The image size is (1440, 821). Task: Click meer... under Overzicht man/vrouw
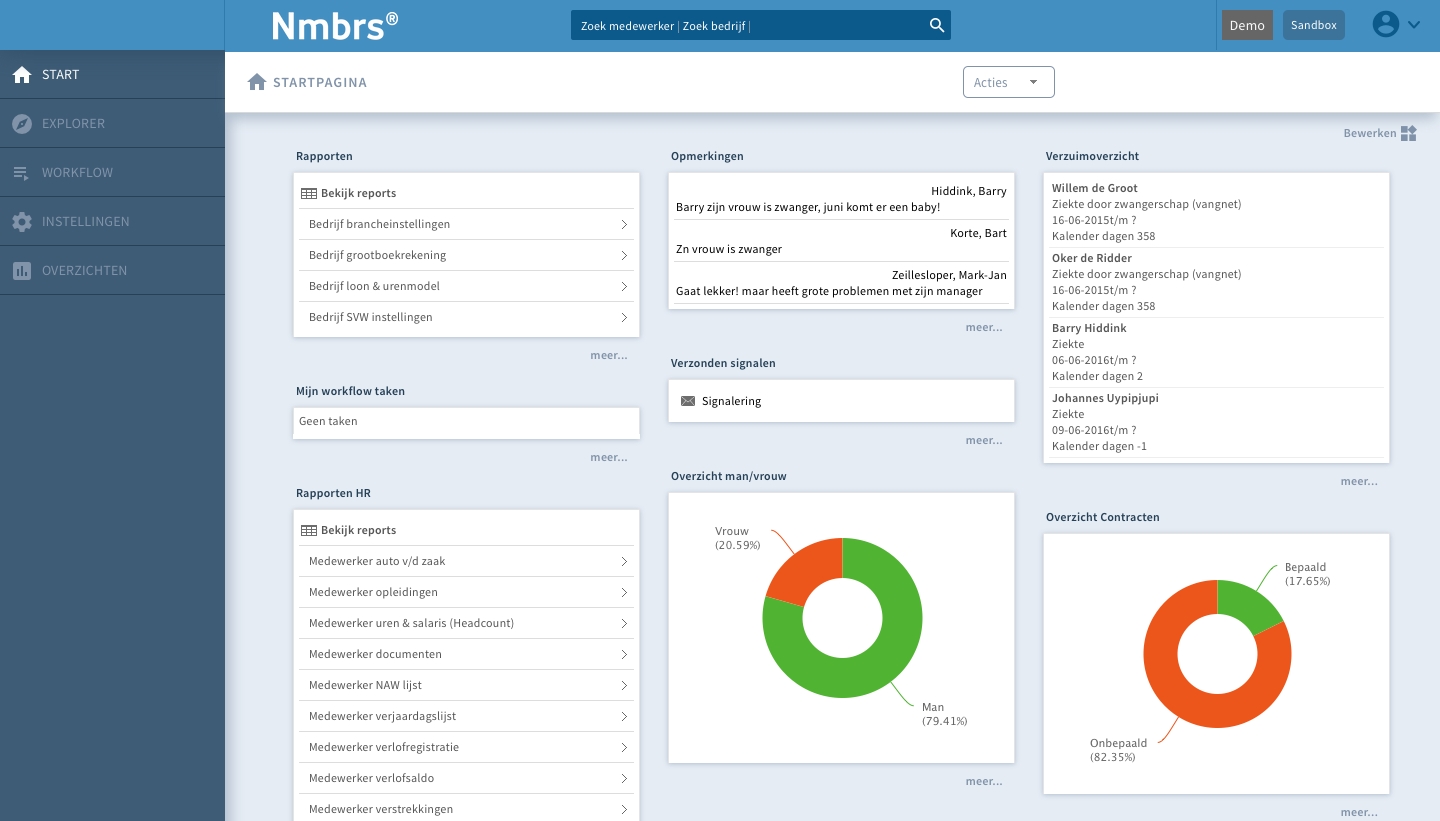coord(984,781)
